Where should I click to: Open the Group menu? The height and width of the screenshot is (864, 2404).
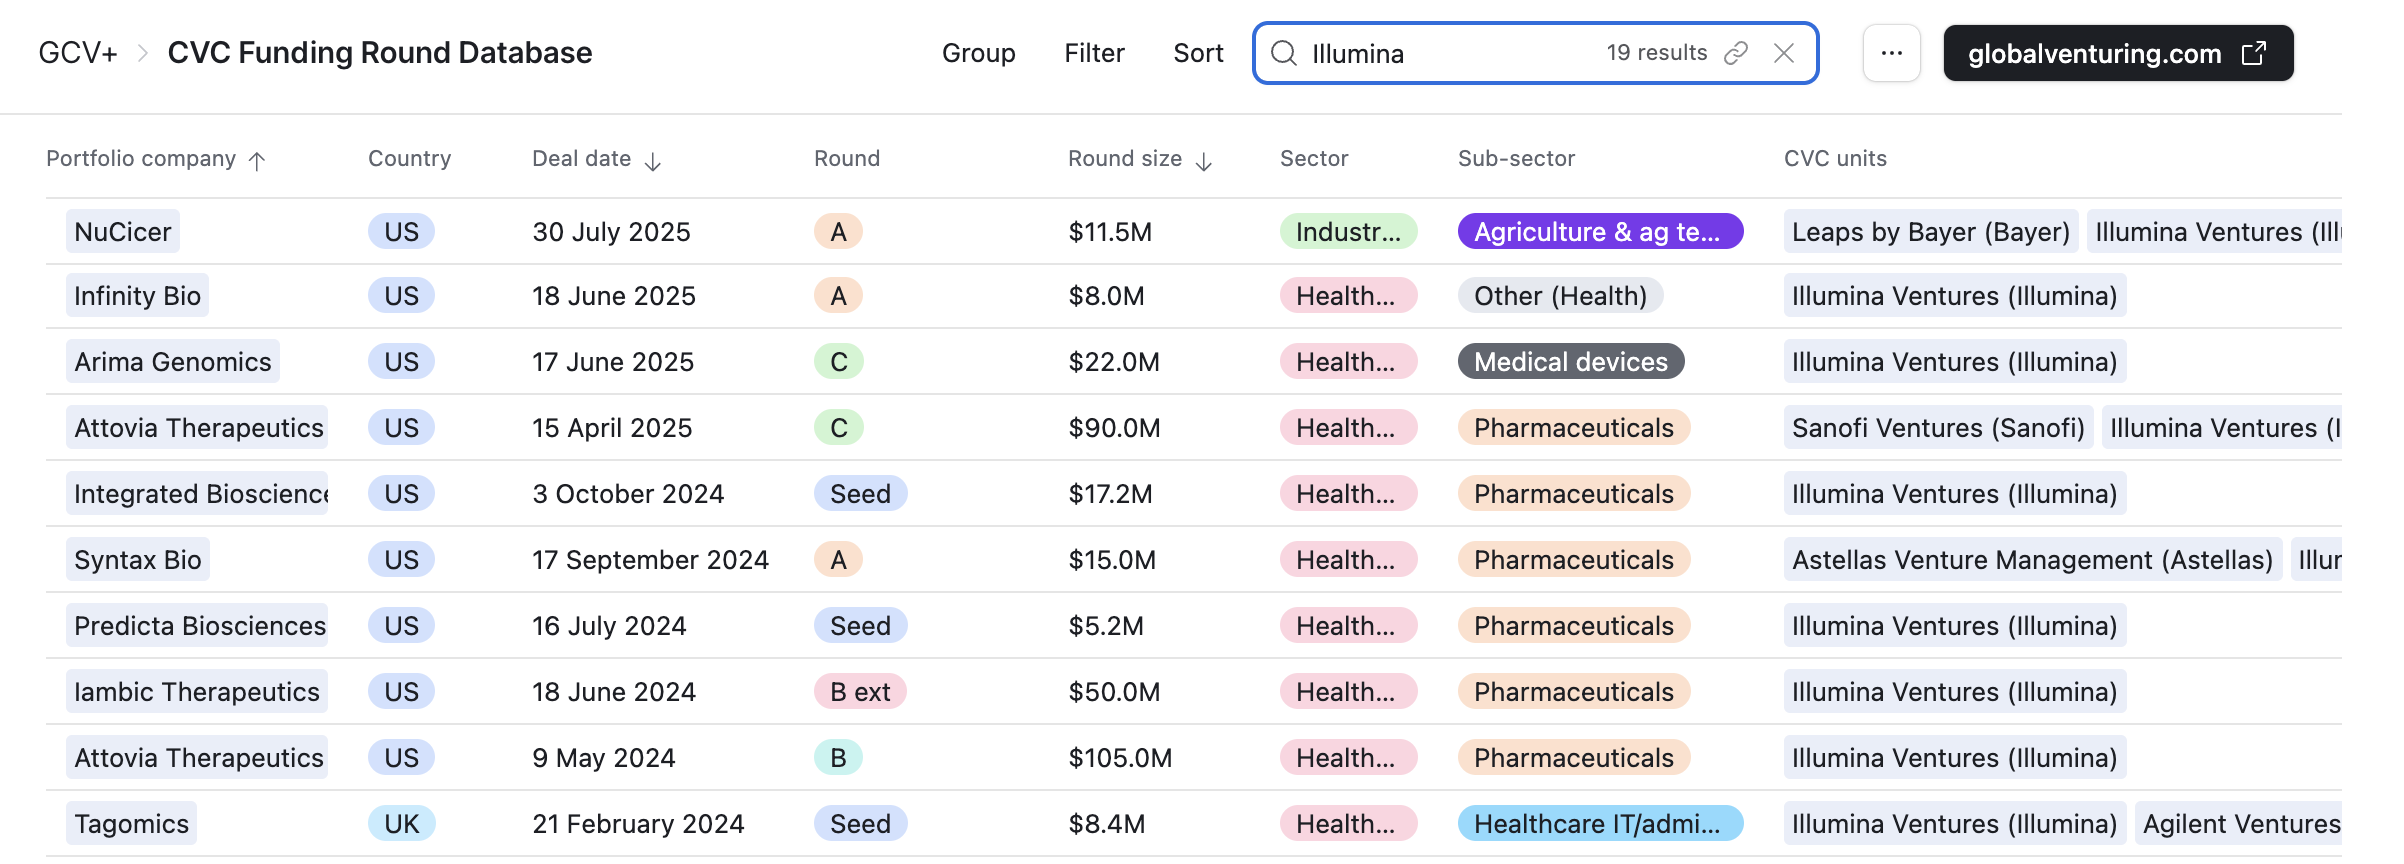point(979,53)
